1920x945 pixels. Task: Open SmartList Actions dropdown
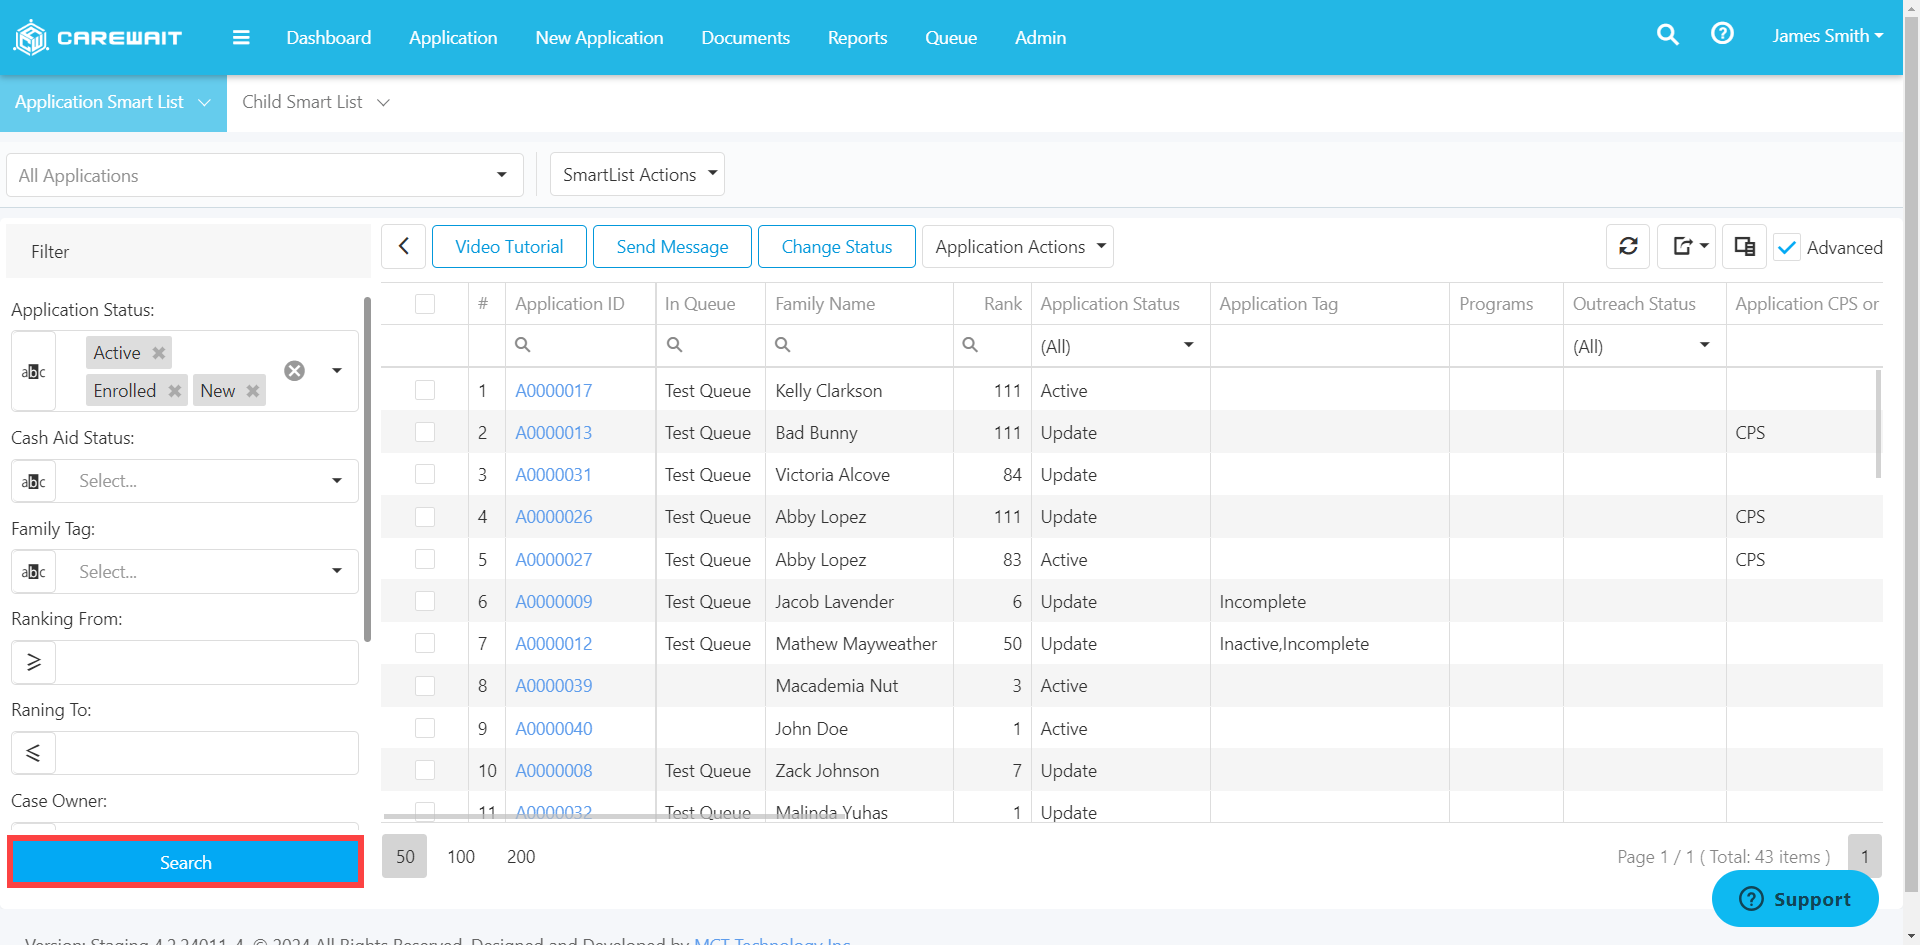(x=637, y=175)
